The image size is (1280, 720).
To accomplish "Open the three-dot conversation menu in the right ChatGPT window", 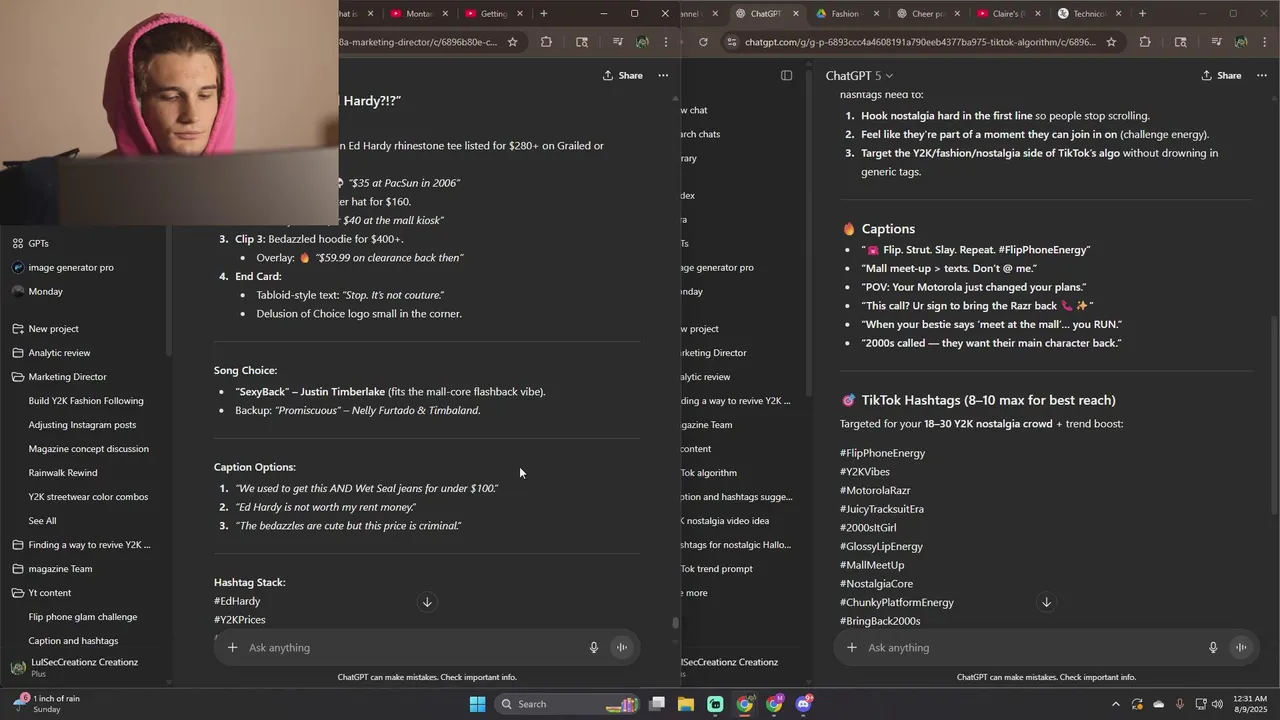I will (x=1262, y=76).
